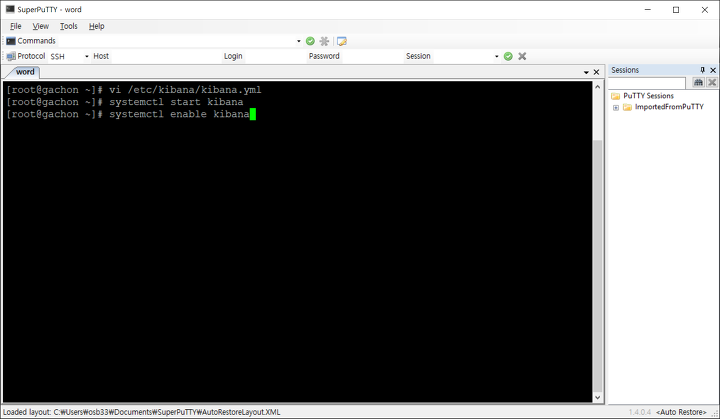720x419 pixels.
Task: Open the File menu
Action: (x=16, y=26)
